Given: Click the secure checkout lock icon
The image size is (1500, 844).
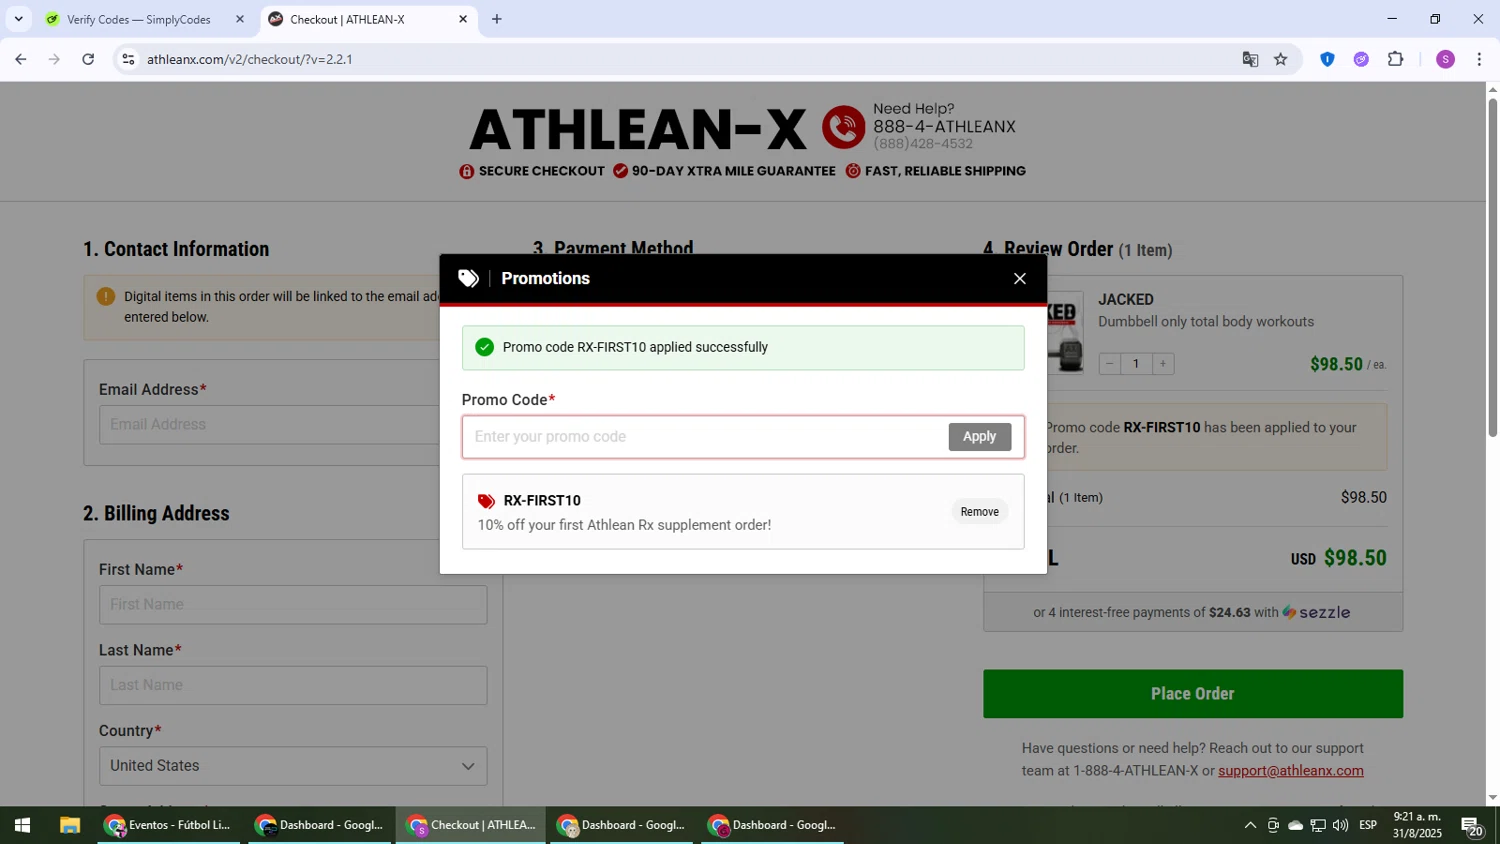Looking at the screenshot, I should (x=467, y=171).
